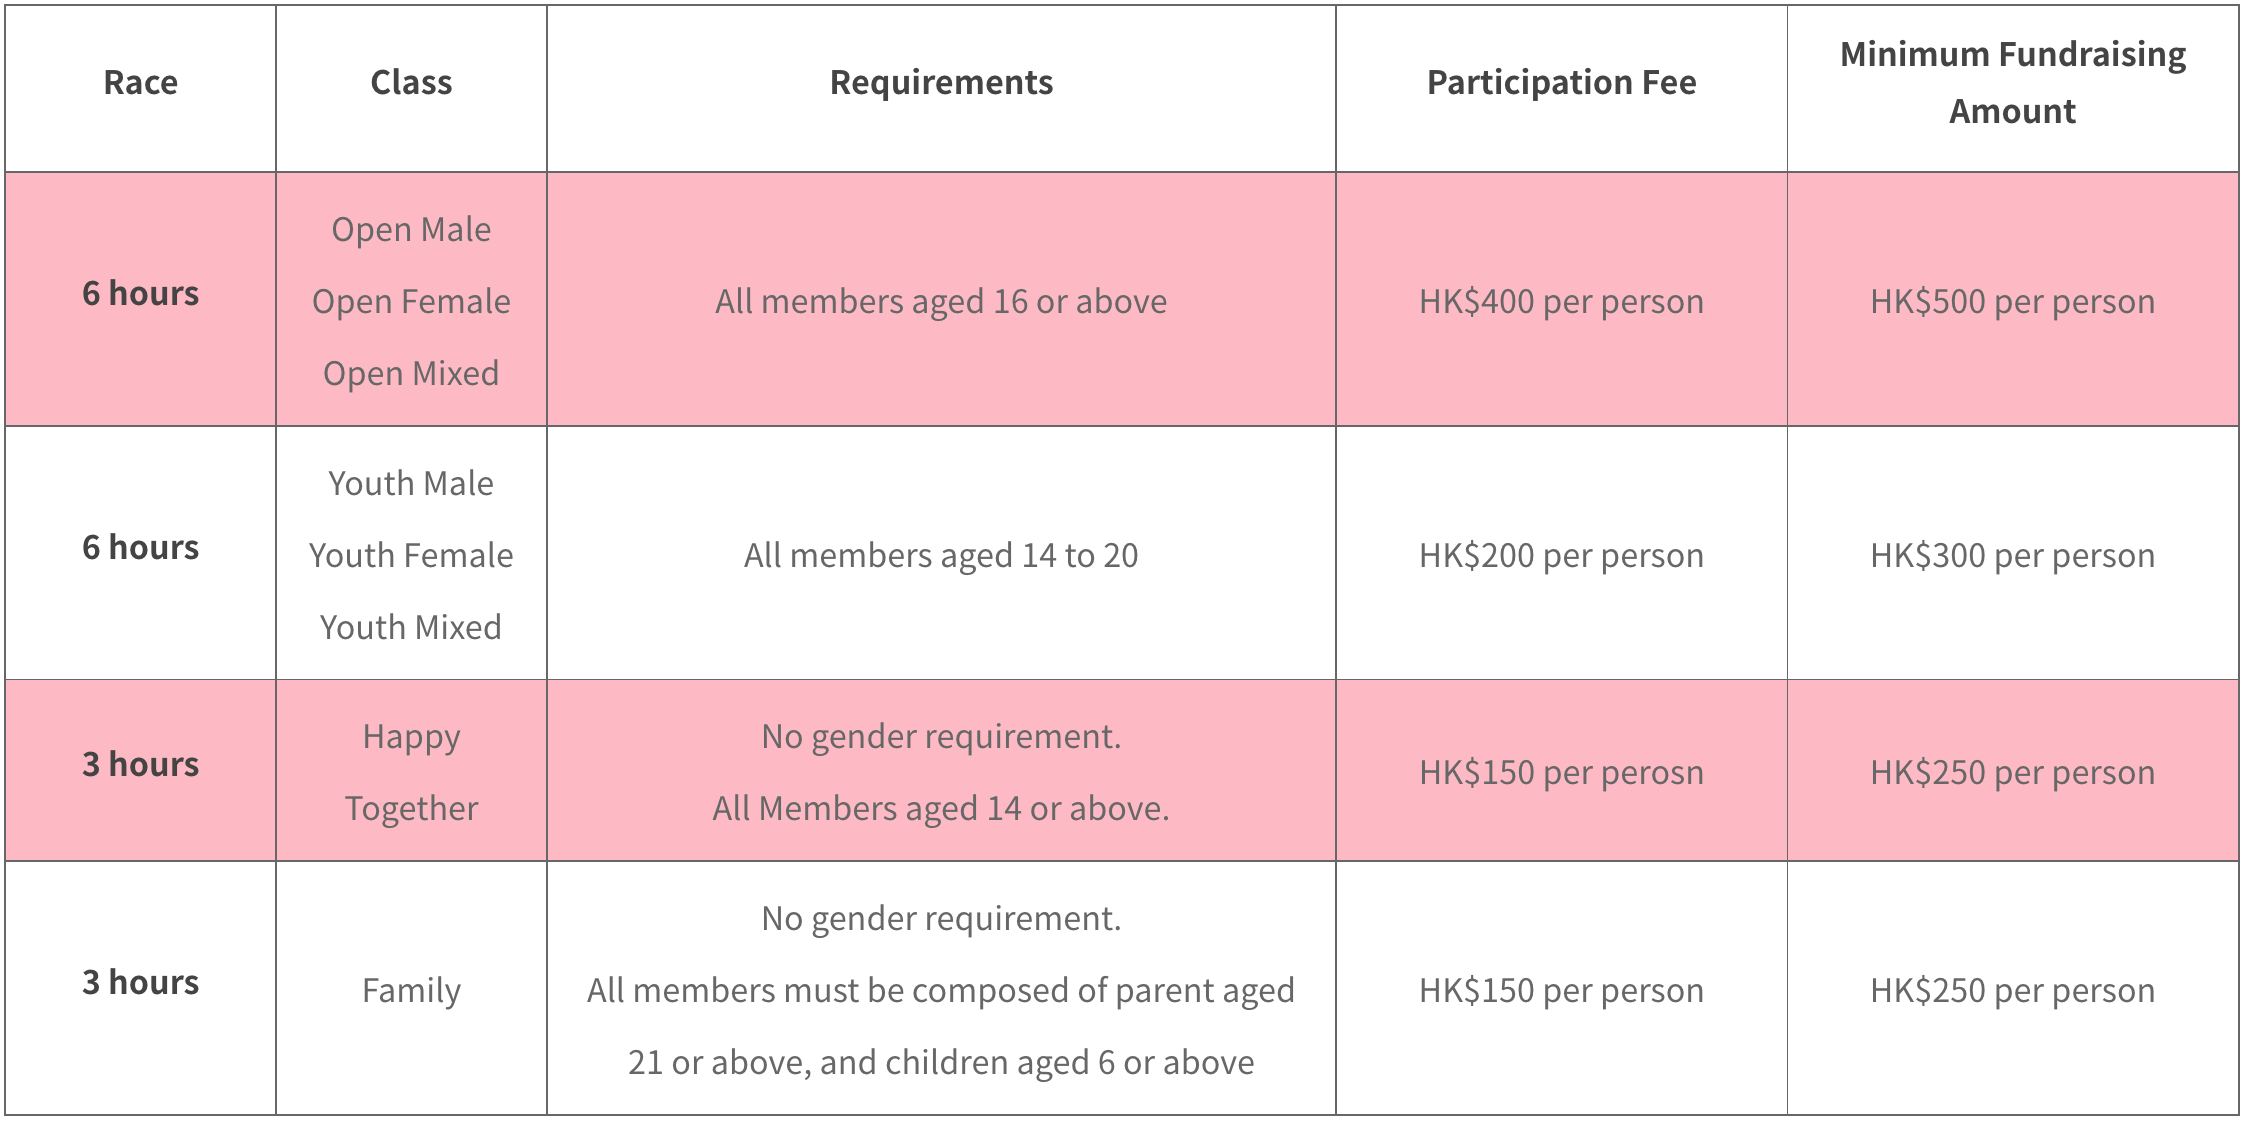The width and height of the screenshot is (2248, 1126).
Task: Select the Youth Female class text
Action: (411, 556)
